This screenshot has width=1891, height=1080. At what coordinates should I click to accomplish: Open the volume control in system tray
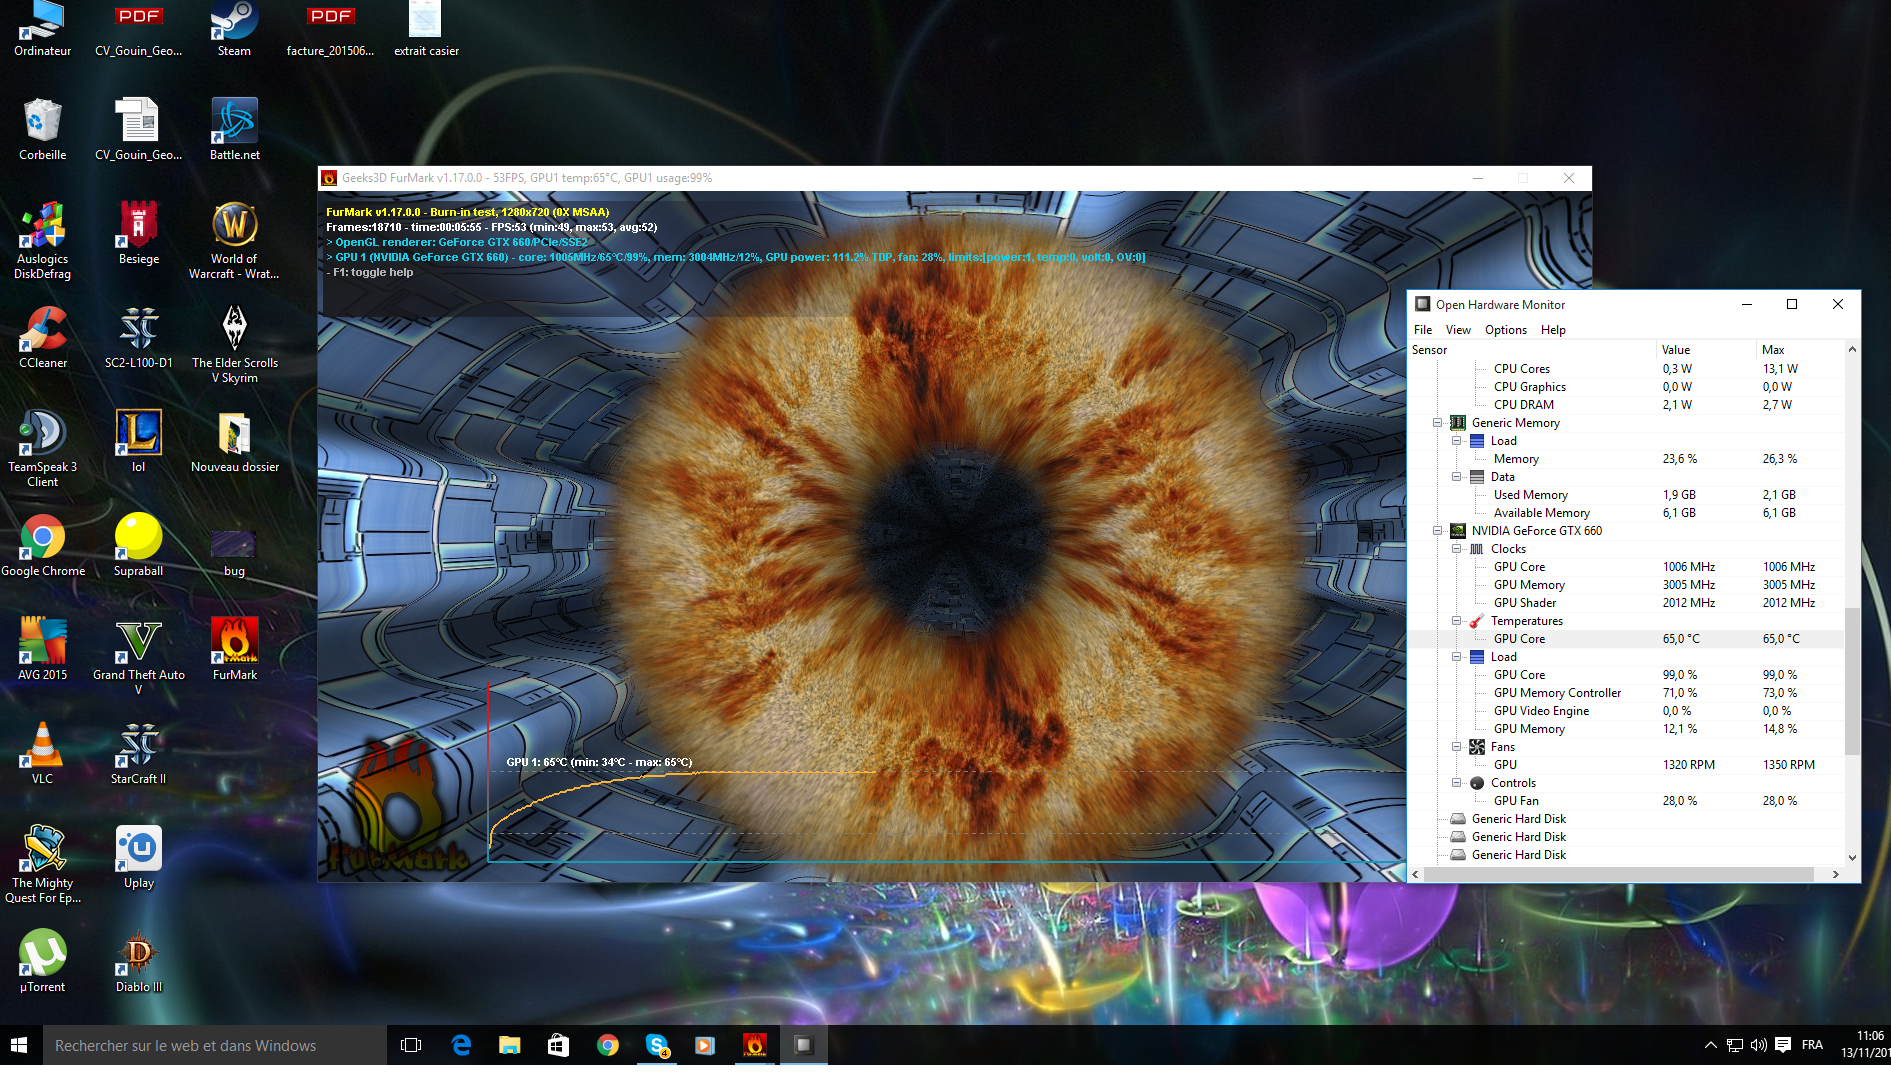[x=1759, y=1045]
